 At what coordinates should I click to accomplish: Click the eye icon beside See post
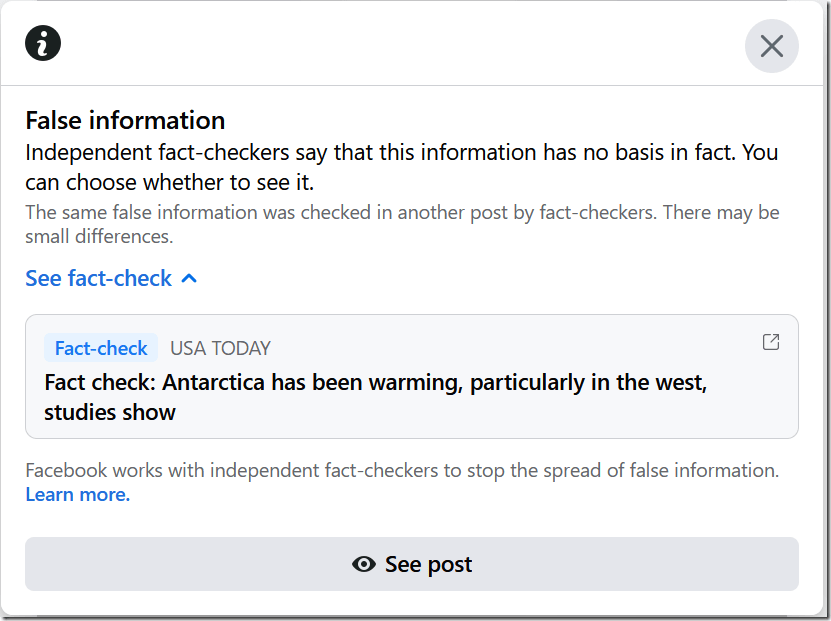tap(364, 564)
